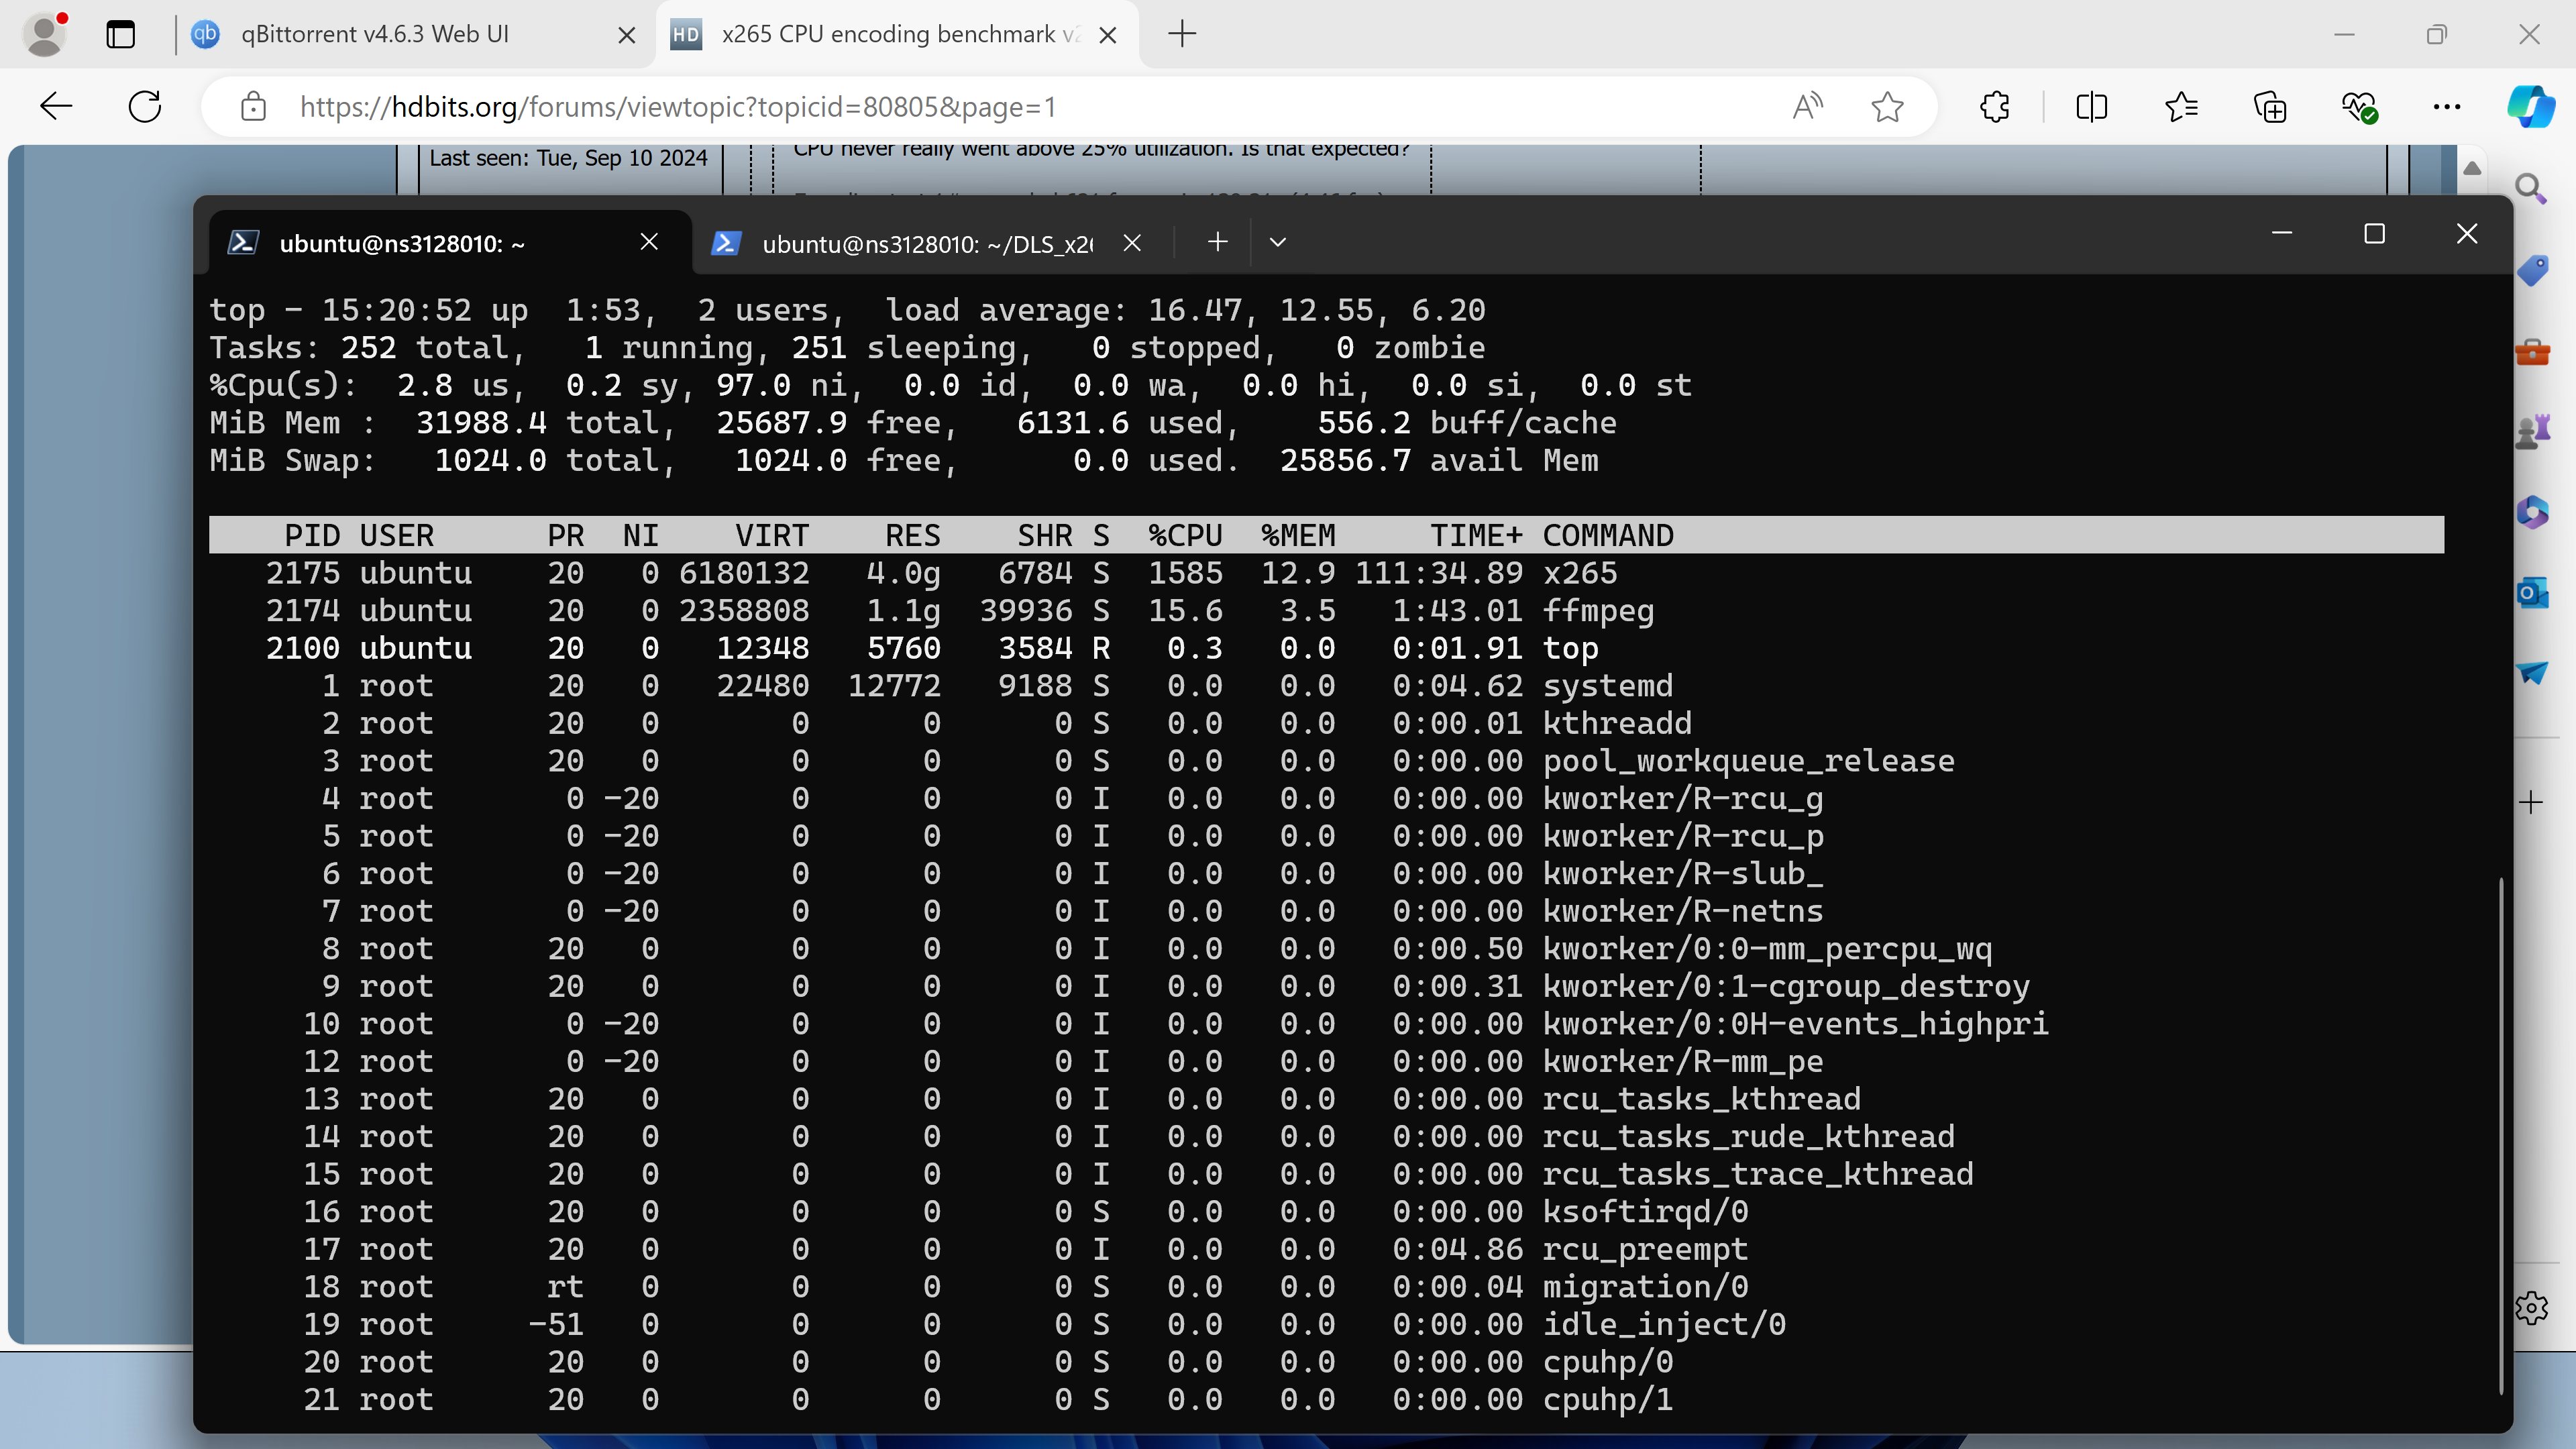Go back to the previous page
The height and width of the screenshot is (1449, 2576).
[56, 106]
